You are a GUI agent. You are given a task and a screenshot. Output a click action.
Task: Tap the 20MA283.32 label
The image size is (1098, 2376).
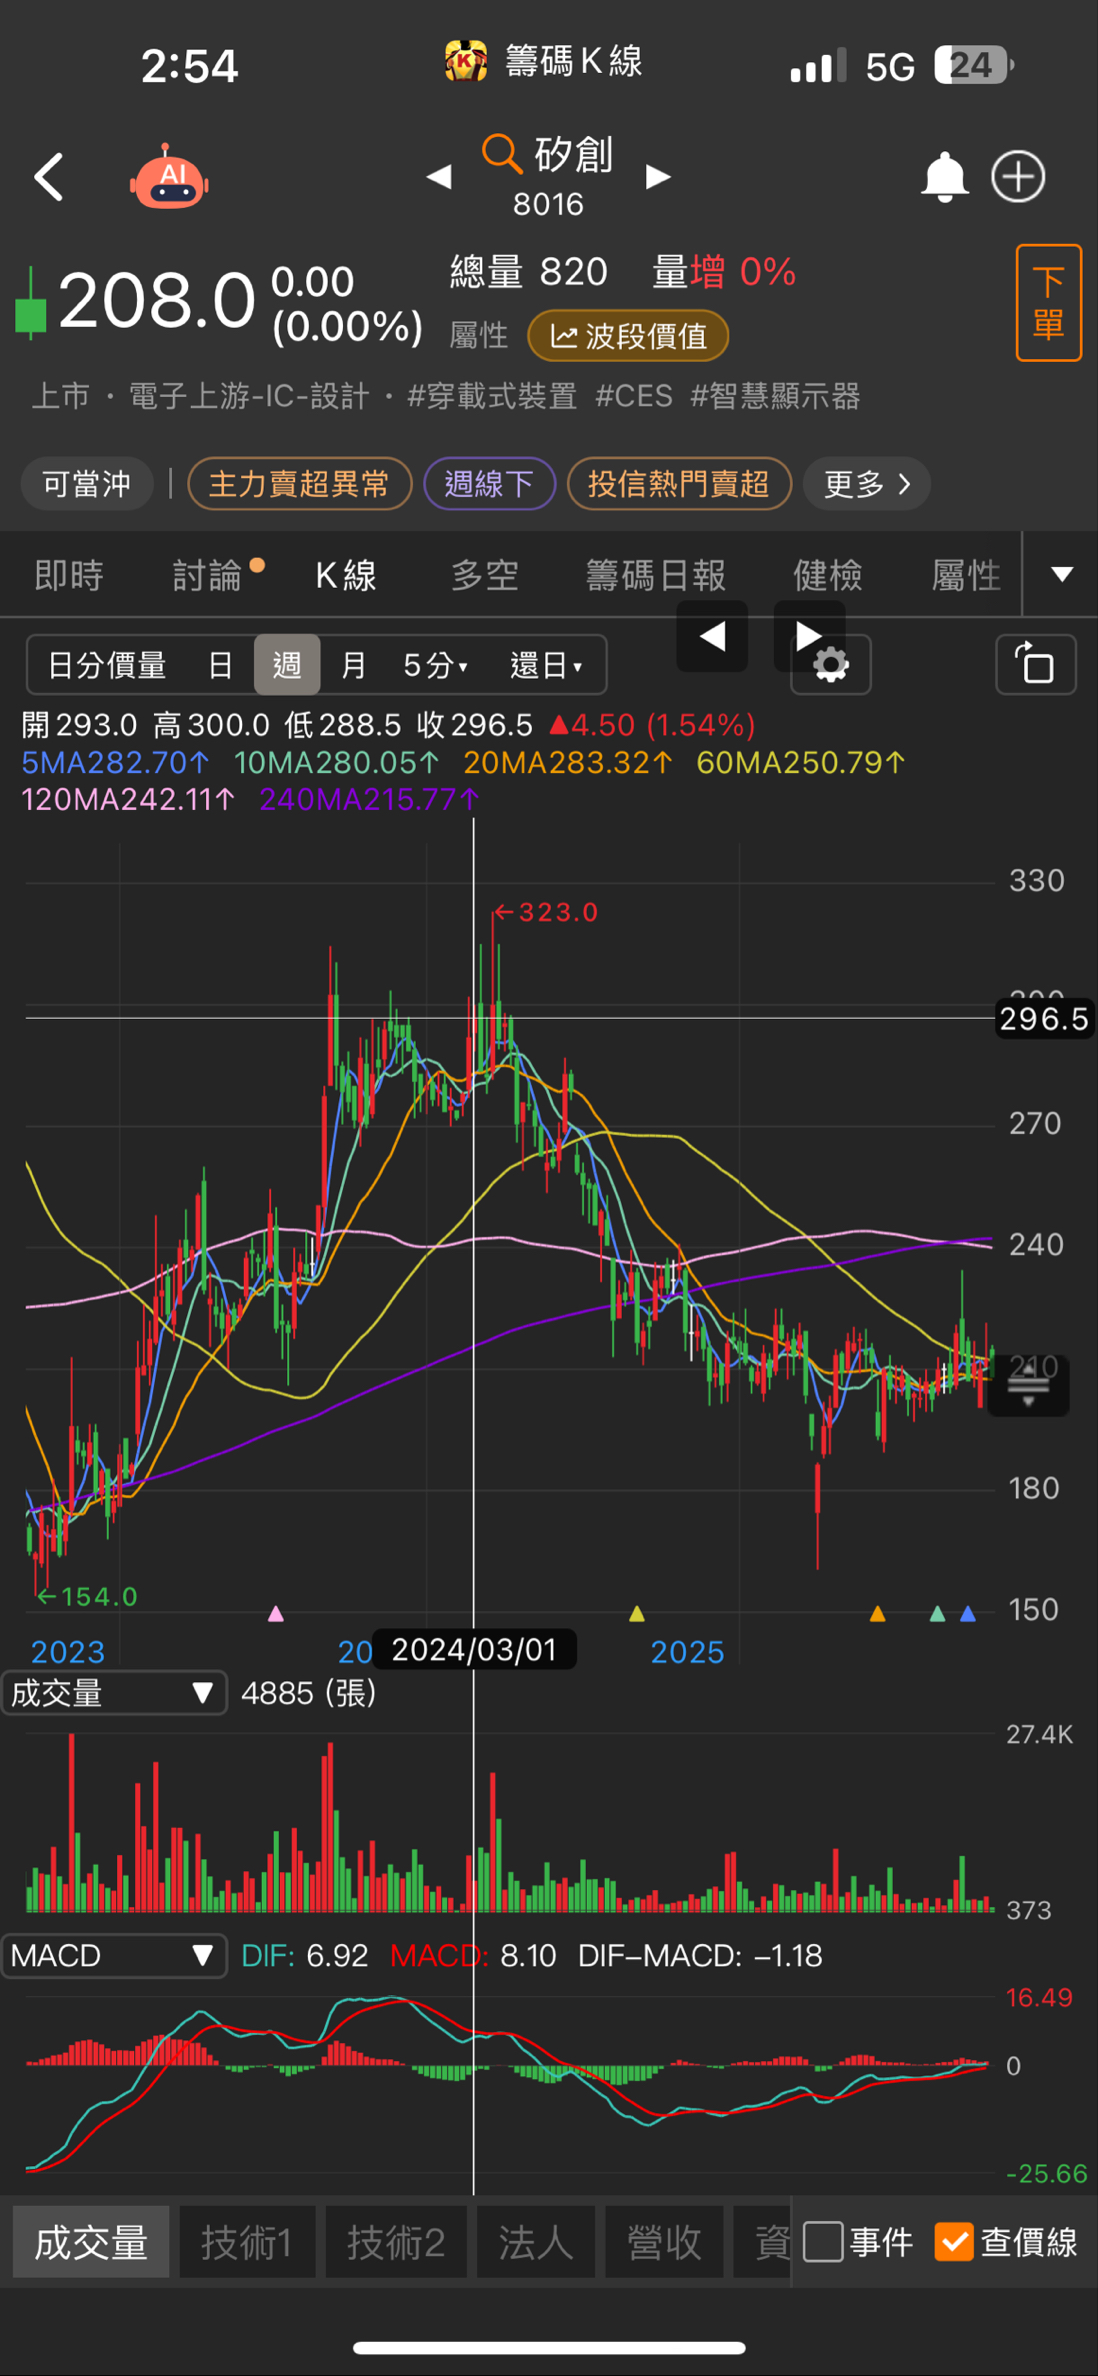click(568, 762)
